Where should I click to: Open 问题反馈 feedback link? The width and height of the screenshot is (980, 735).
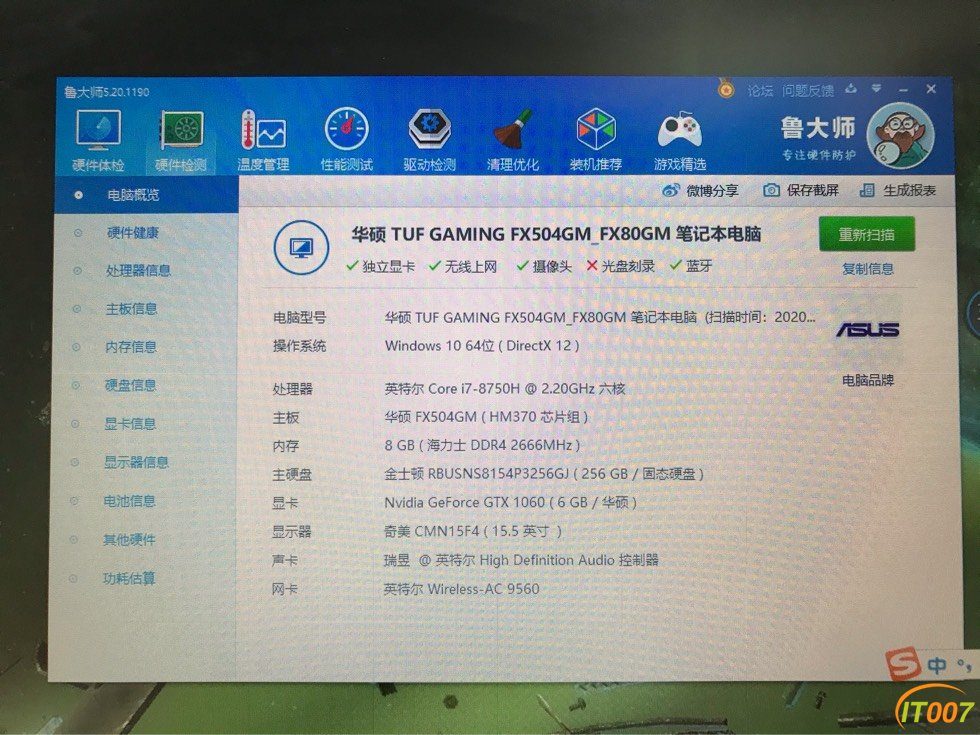click(x=808, y=91)
